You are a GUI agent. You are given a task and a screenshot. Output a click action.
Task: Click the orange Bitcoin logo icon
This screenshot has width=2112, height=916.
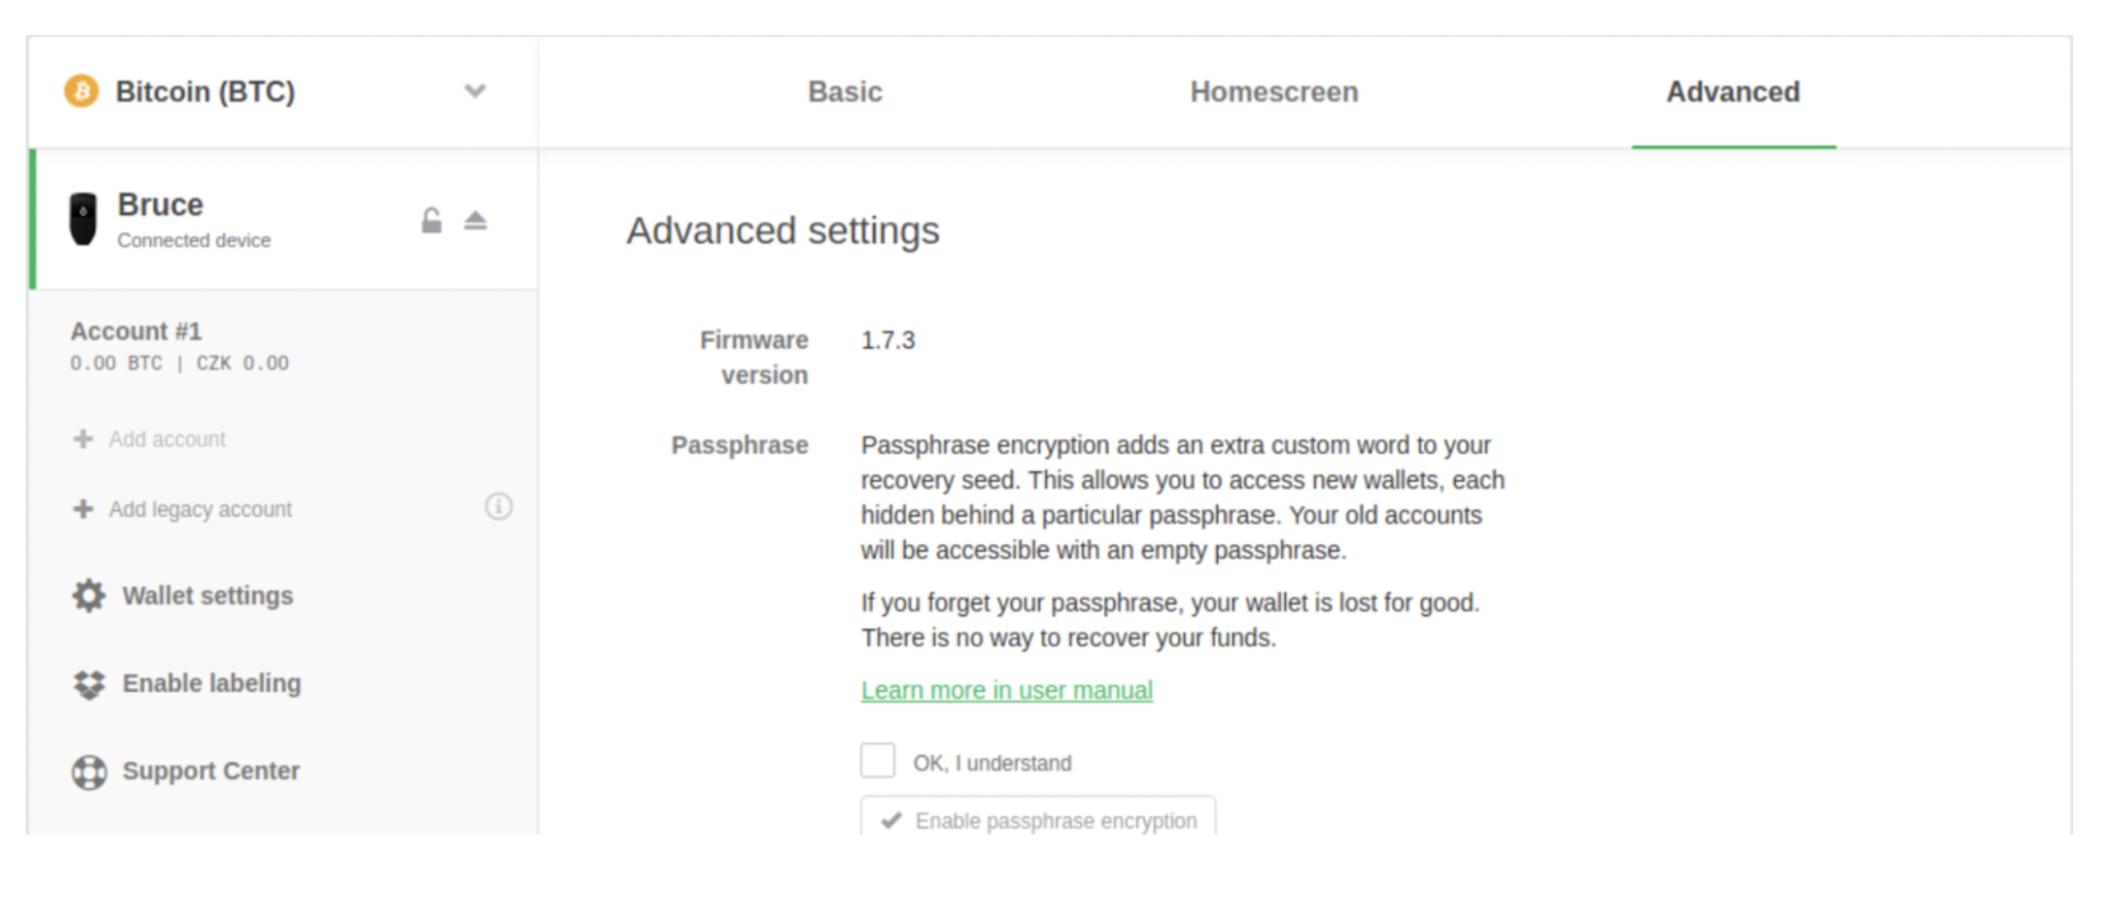point(81,91)
